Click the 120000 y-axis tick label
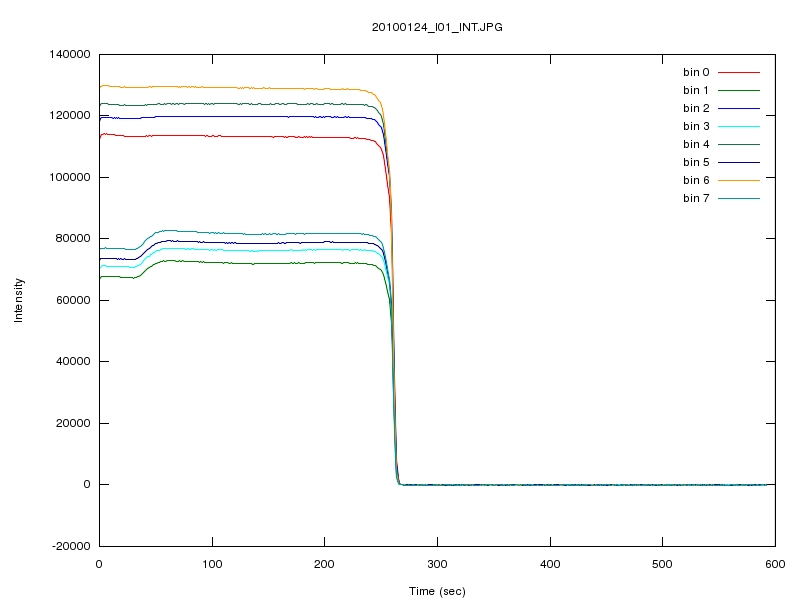 (x=69, y=116)
